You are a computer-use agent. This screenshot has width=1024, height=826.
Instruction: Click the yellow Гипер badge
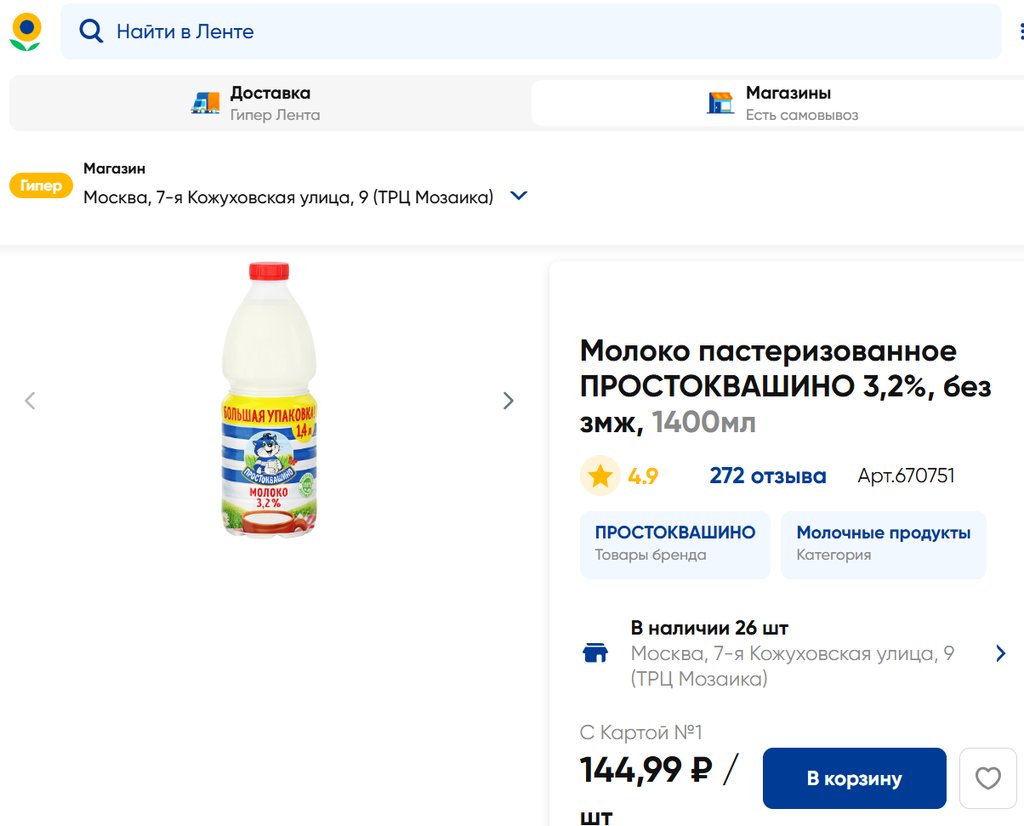pos(41,185)
